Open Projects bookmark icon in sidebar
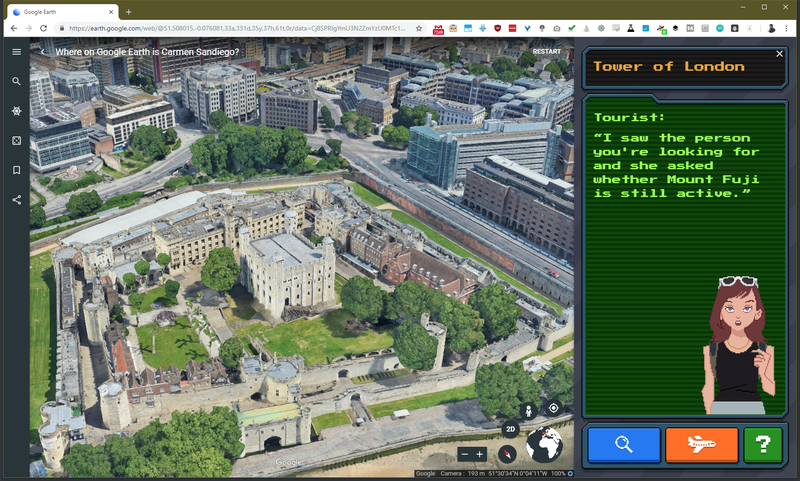The height and width of the screenshot is (481, 800). tap(16, 170)
